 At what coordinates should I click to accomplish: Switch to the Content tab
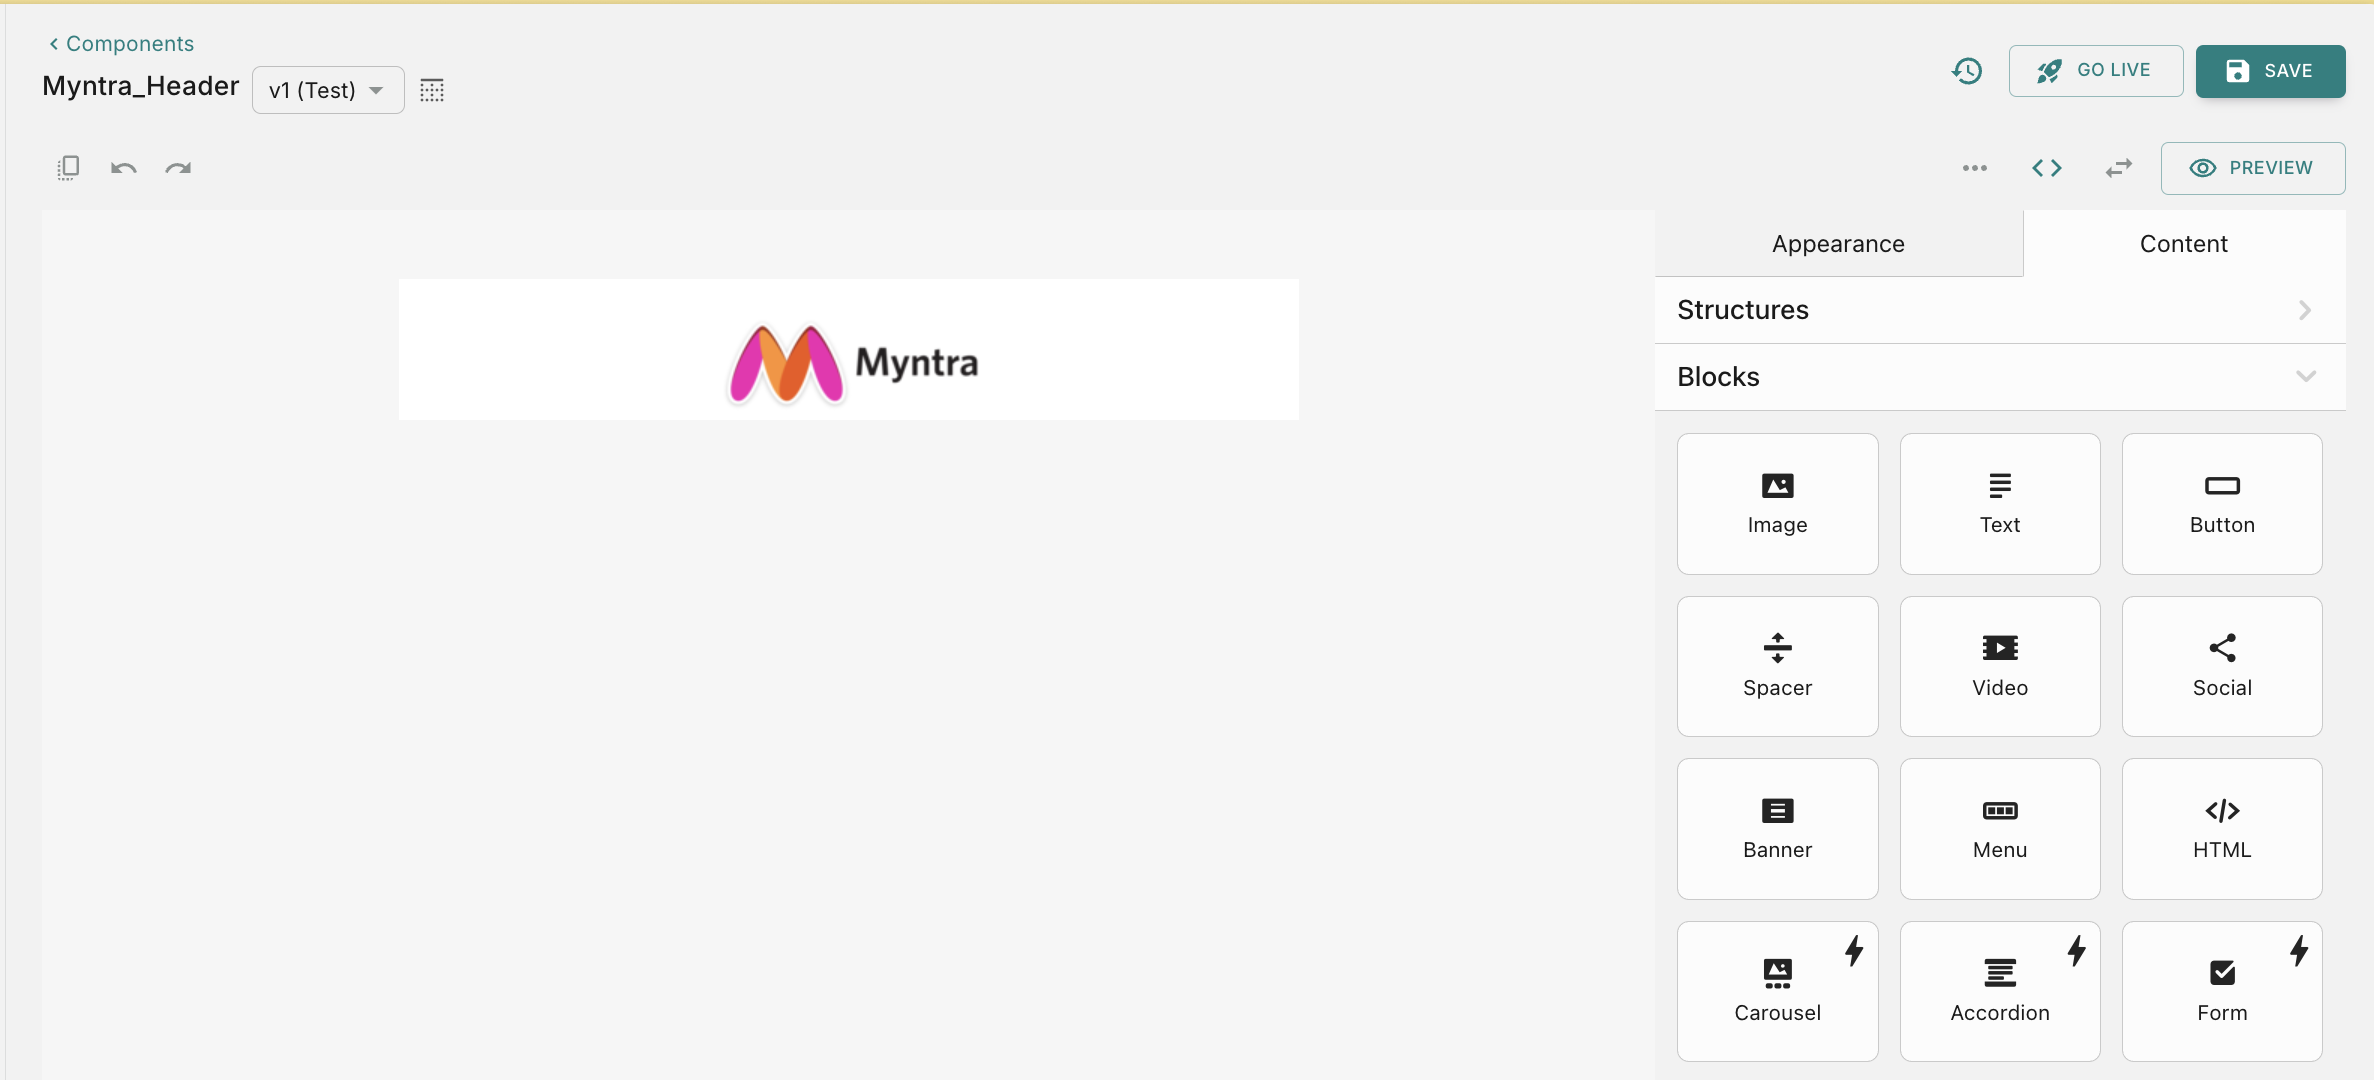2183,244
